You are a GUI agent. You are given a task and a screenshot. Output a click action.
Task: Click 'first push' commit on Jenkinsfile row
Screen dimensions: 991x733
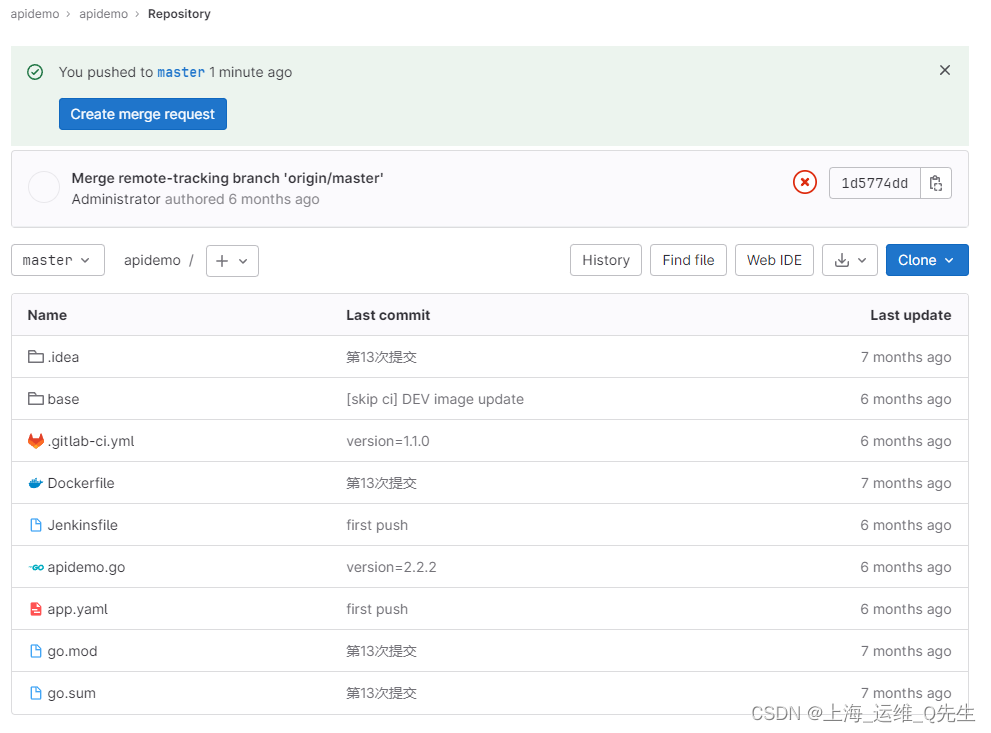pyautogui.click(x=377, y=525)
